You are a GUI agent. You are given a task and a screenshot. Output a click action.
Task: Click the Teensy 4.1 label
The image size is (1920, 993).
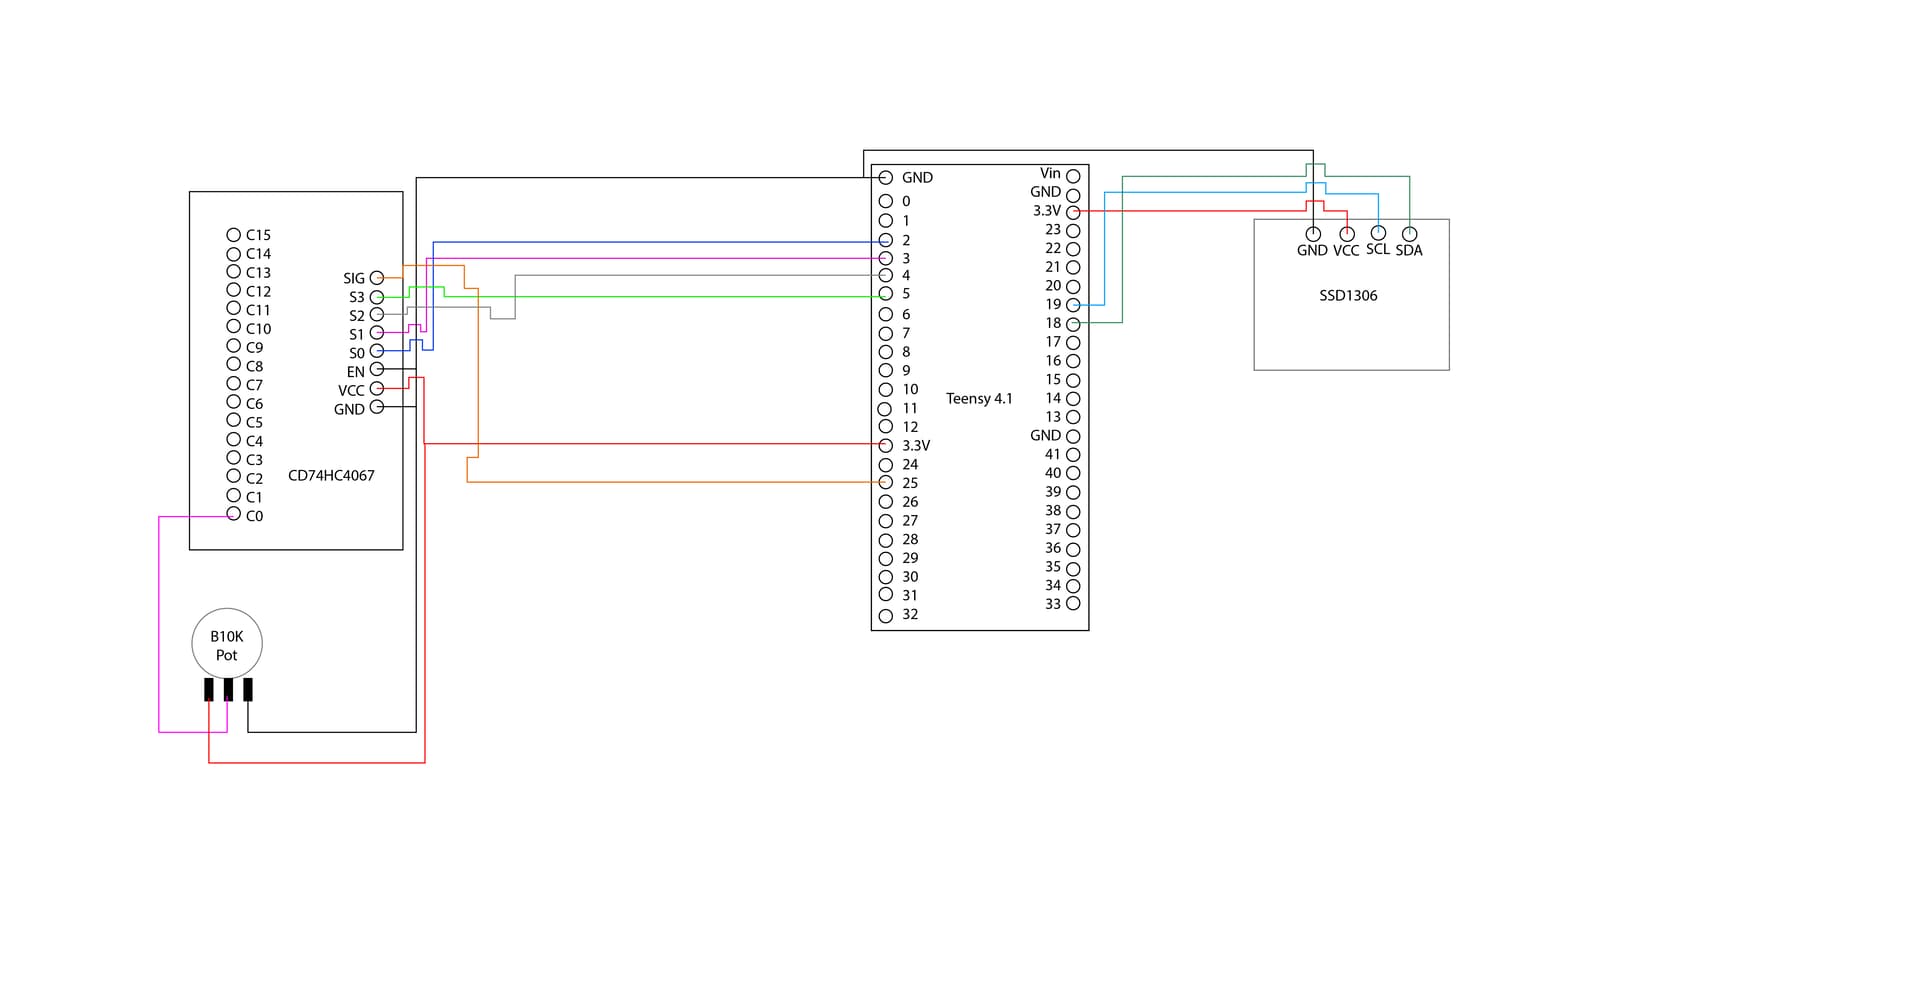click(978, 398)
